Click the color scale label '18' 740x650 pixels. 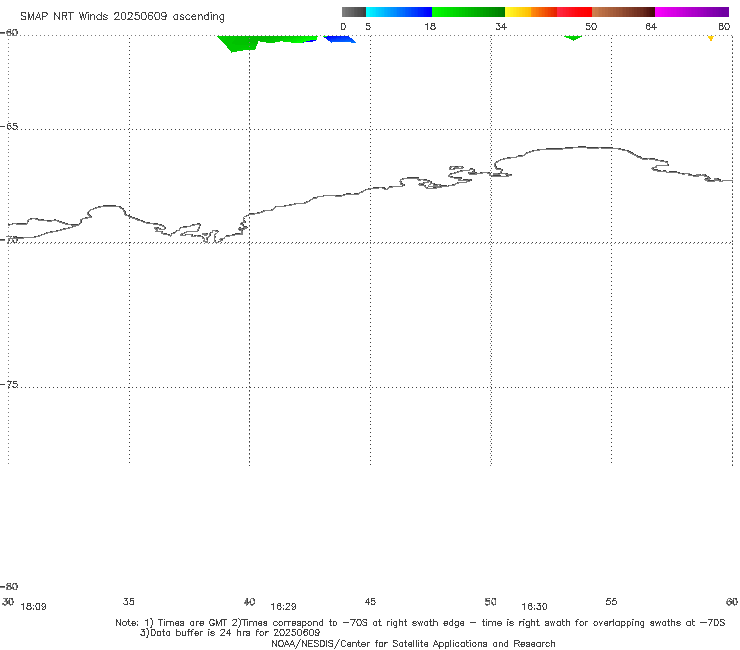click(430, 27)
